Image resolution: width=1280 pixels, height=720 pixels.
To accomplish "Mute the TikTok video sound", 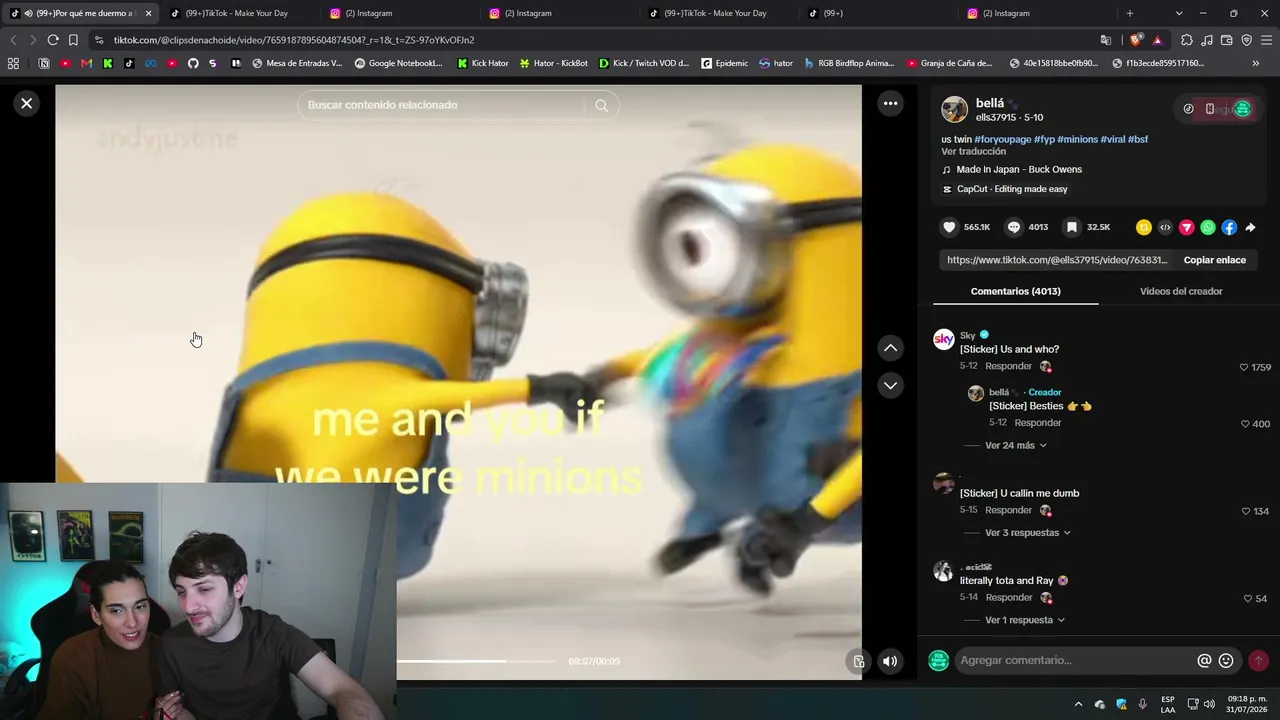I will tap(890, 661).
